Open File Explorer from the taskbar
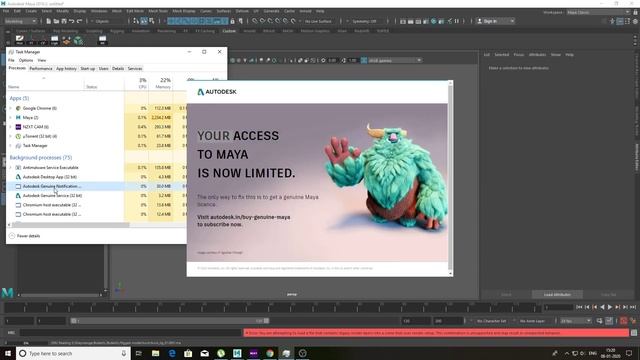This screenshot has height=360, width=640. point(156,353)
